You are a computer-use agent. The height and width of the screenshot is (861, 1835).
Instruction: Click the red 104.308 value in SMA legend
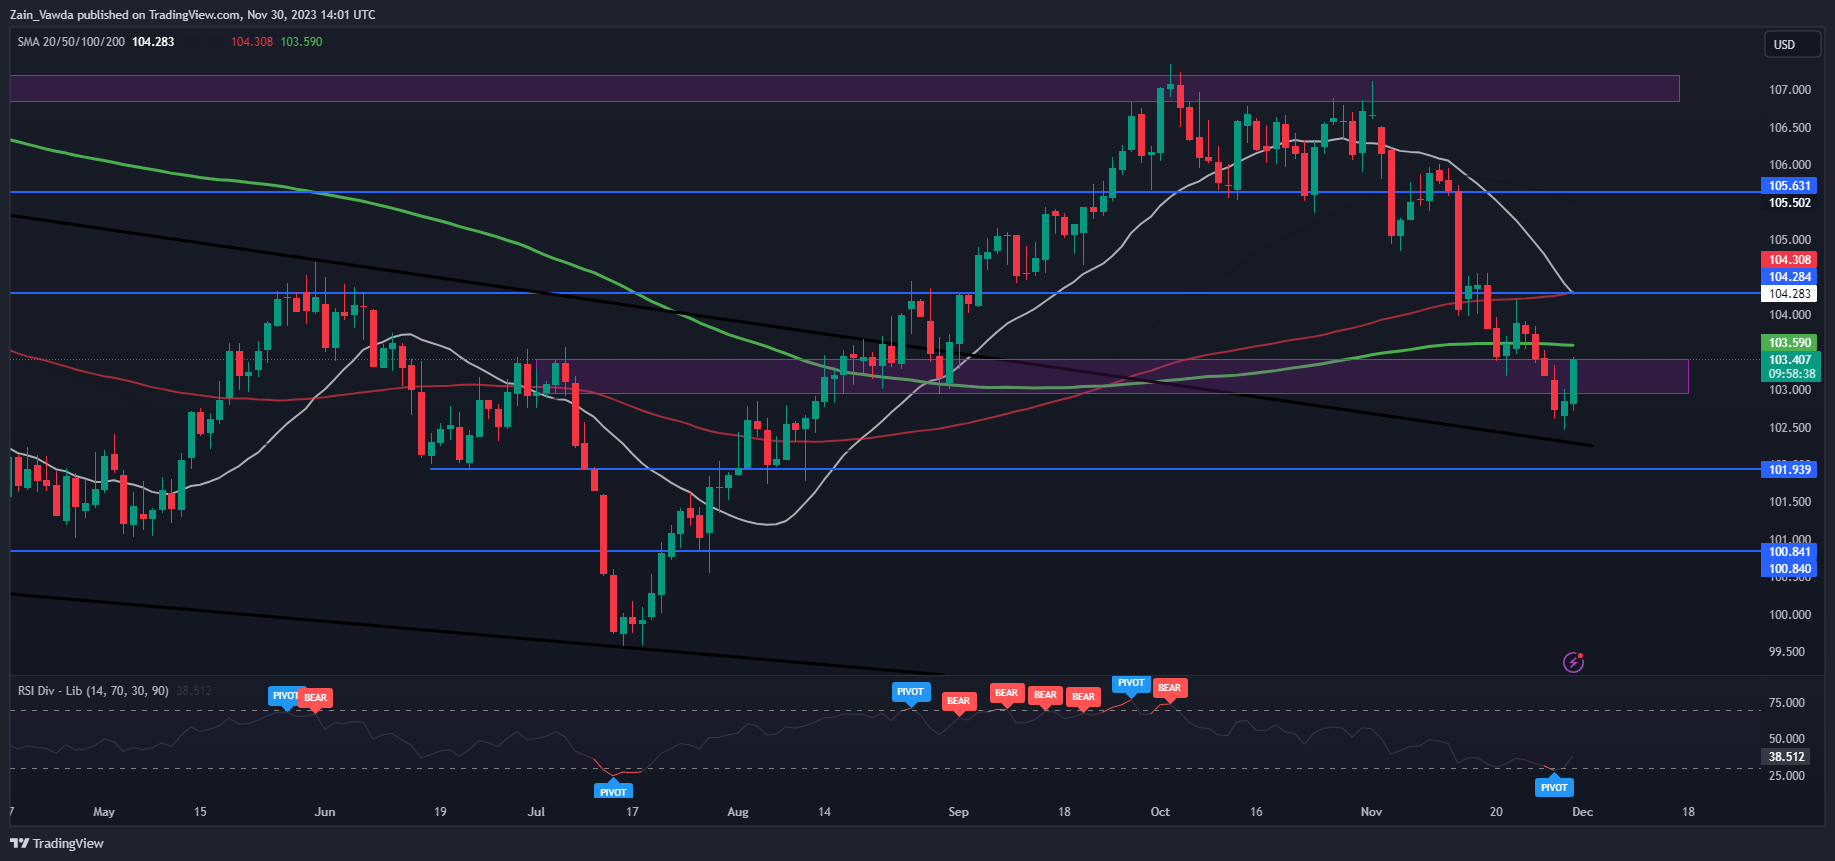(x=252, y=42)
